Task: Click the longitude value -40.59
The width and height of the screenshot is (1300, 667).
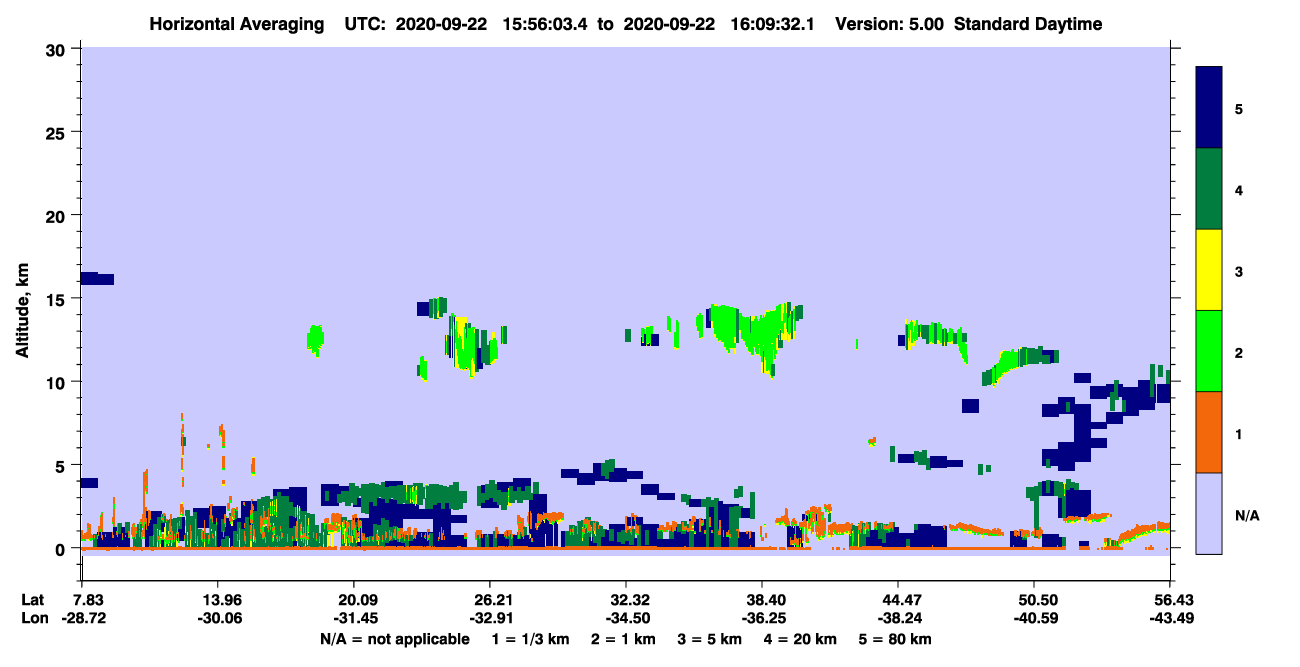Action: pyautogui.click(x=1034, y=618)
